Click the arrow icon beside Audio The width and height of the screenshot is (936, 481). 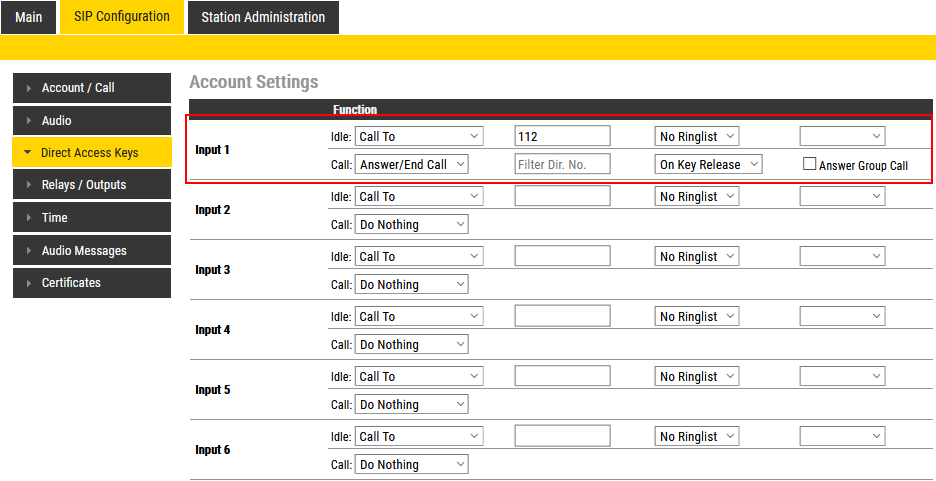[29, 121]
